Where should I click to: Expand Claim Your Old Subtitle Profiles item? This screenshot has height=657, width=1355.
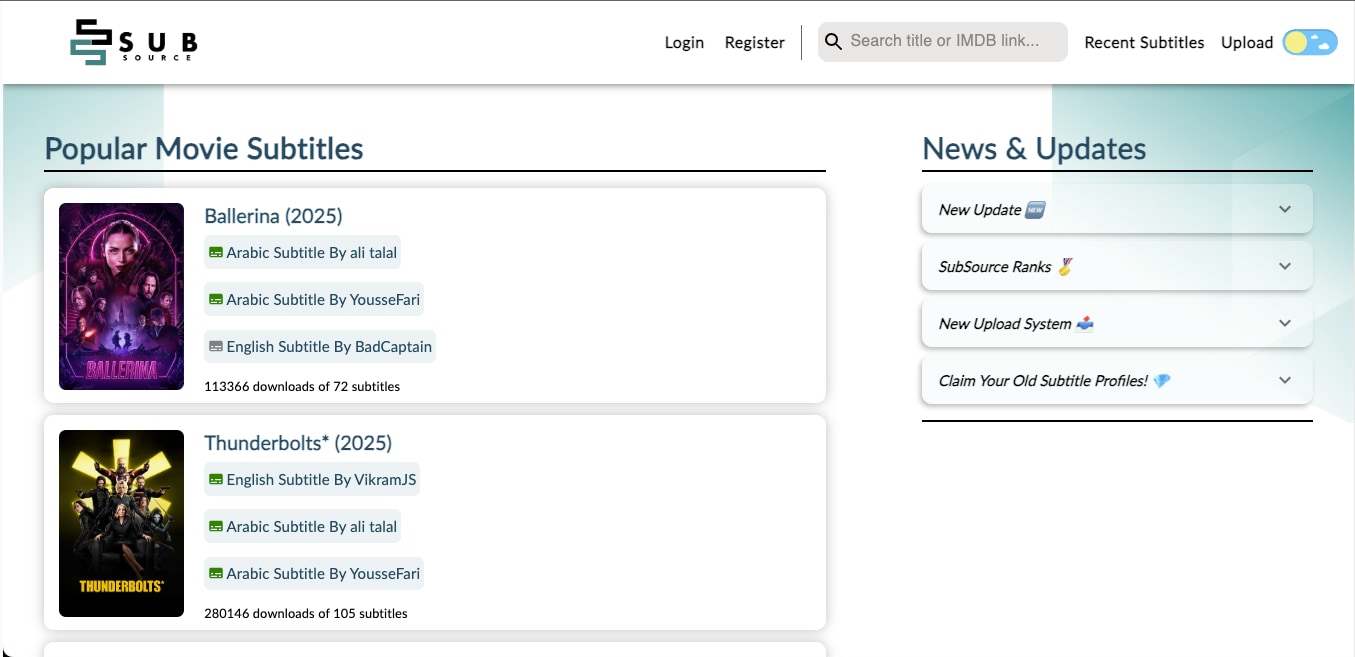coord(1117,380)
